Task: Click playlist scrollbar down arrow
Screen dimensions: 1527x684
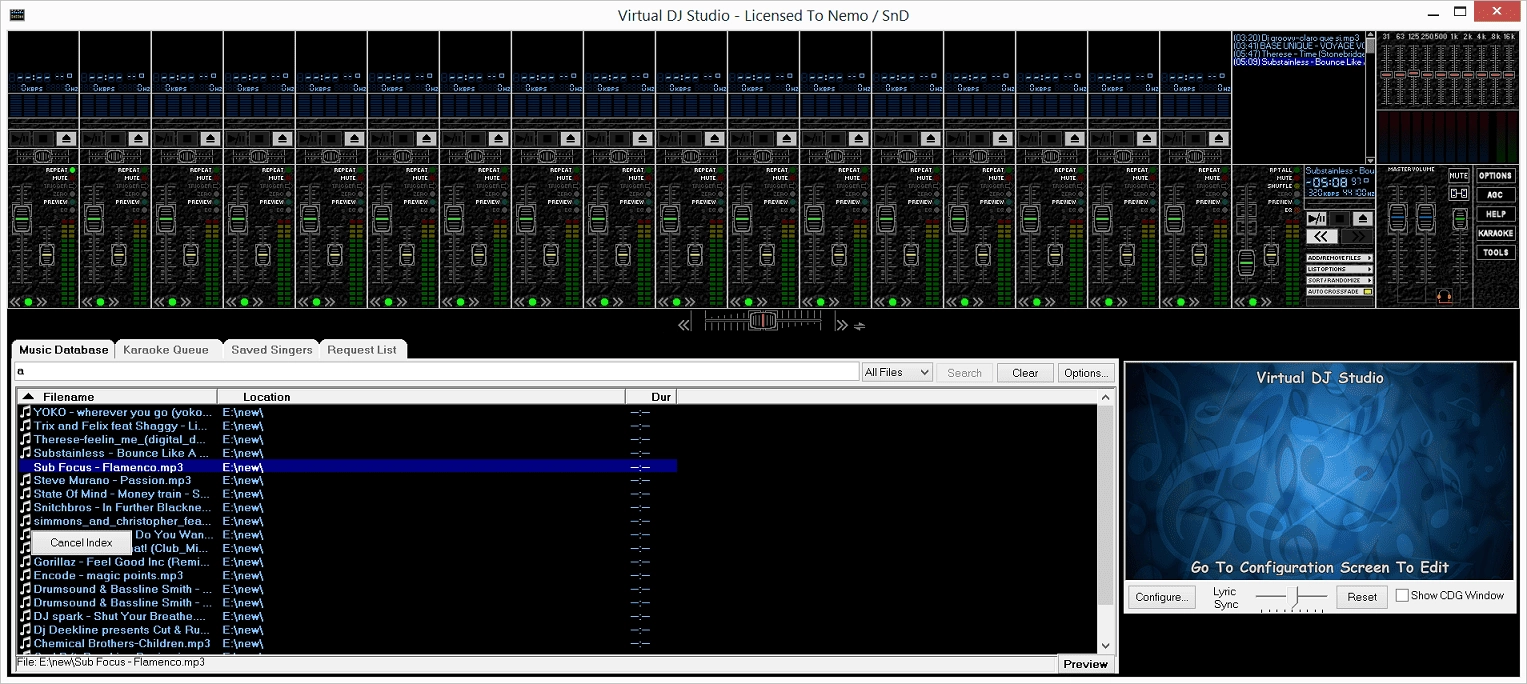Action: tap(1370, 160)
